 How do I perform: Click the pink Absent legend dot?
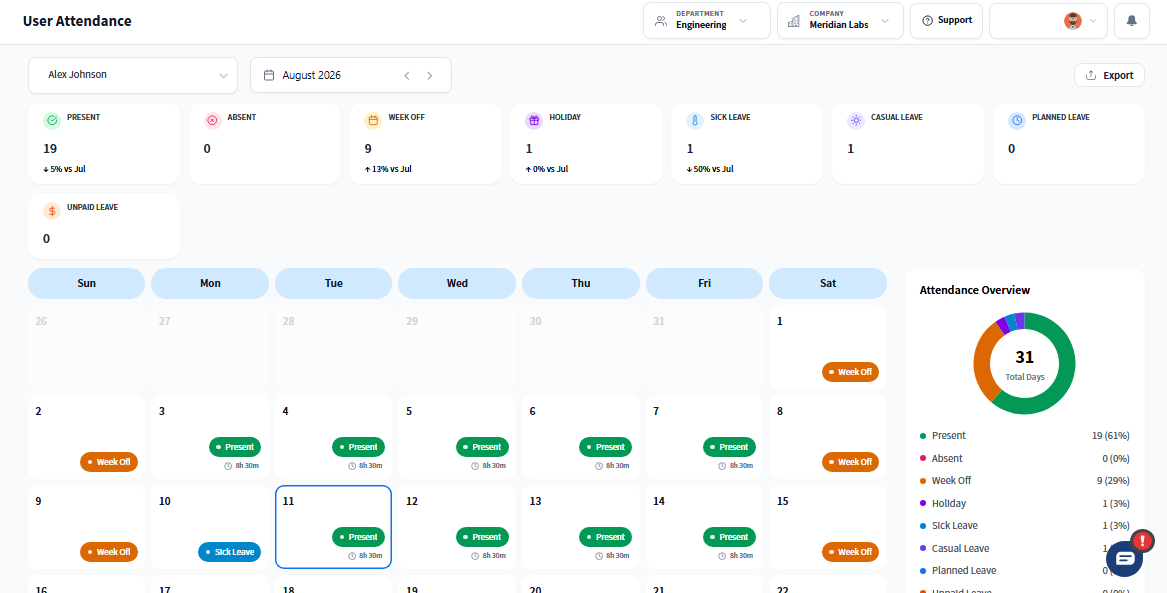coord(923,458)
